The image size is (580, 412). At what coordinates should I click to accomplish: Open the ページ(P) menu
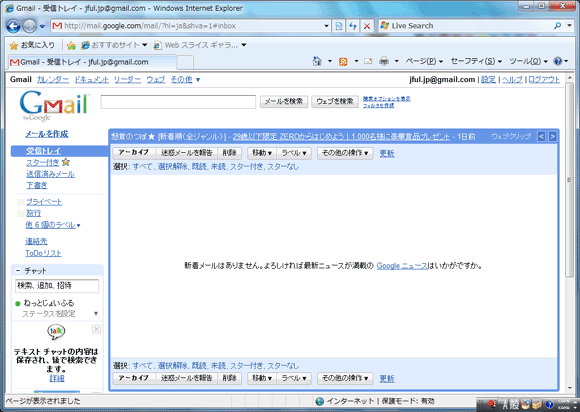[x=424, y=61]
